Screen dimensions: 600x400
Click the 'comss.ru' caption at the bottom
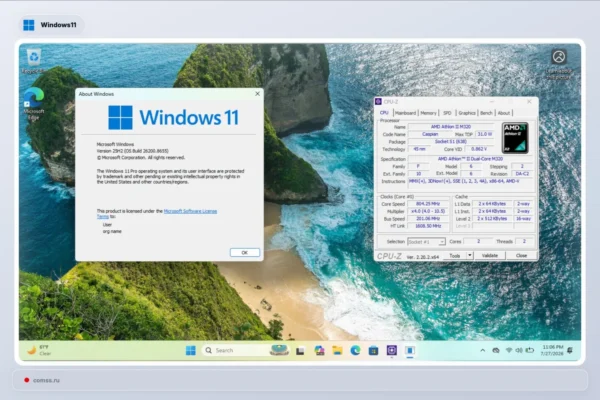tap(46, 380)
